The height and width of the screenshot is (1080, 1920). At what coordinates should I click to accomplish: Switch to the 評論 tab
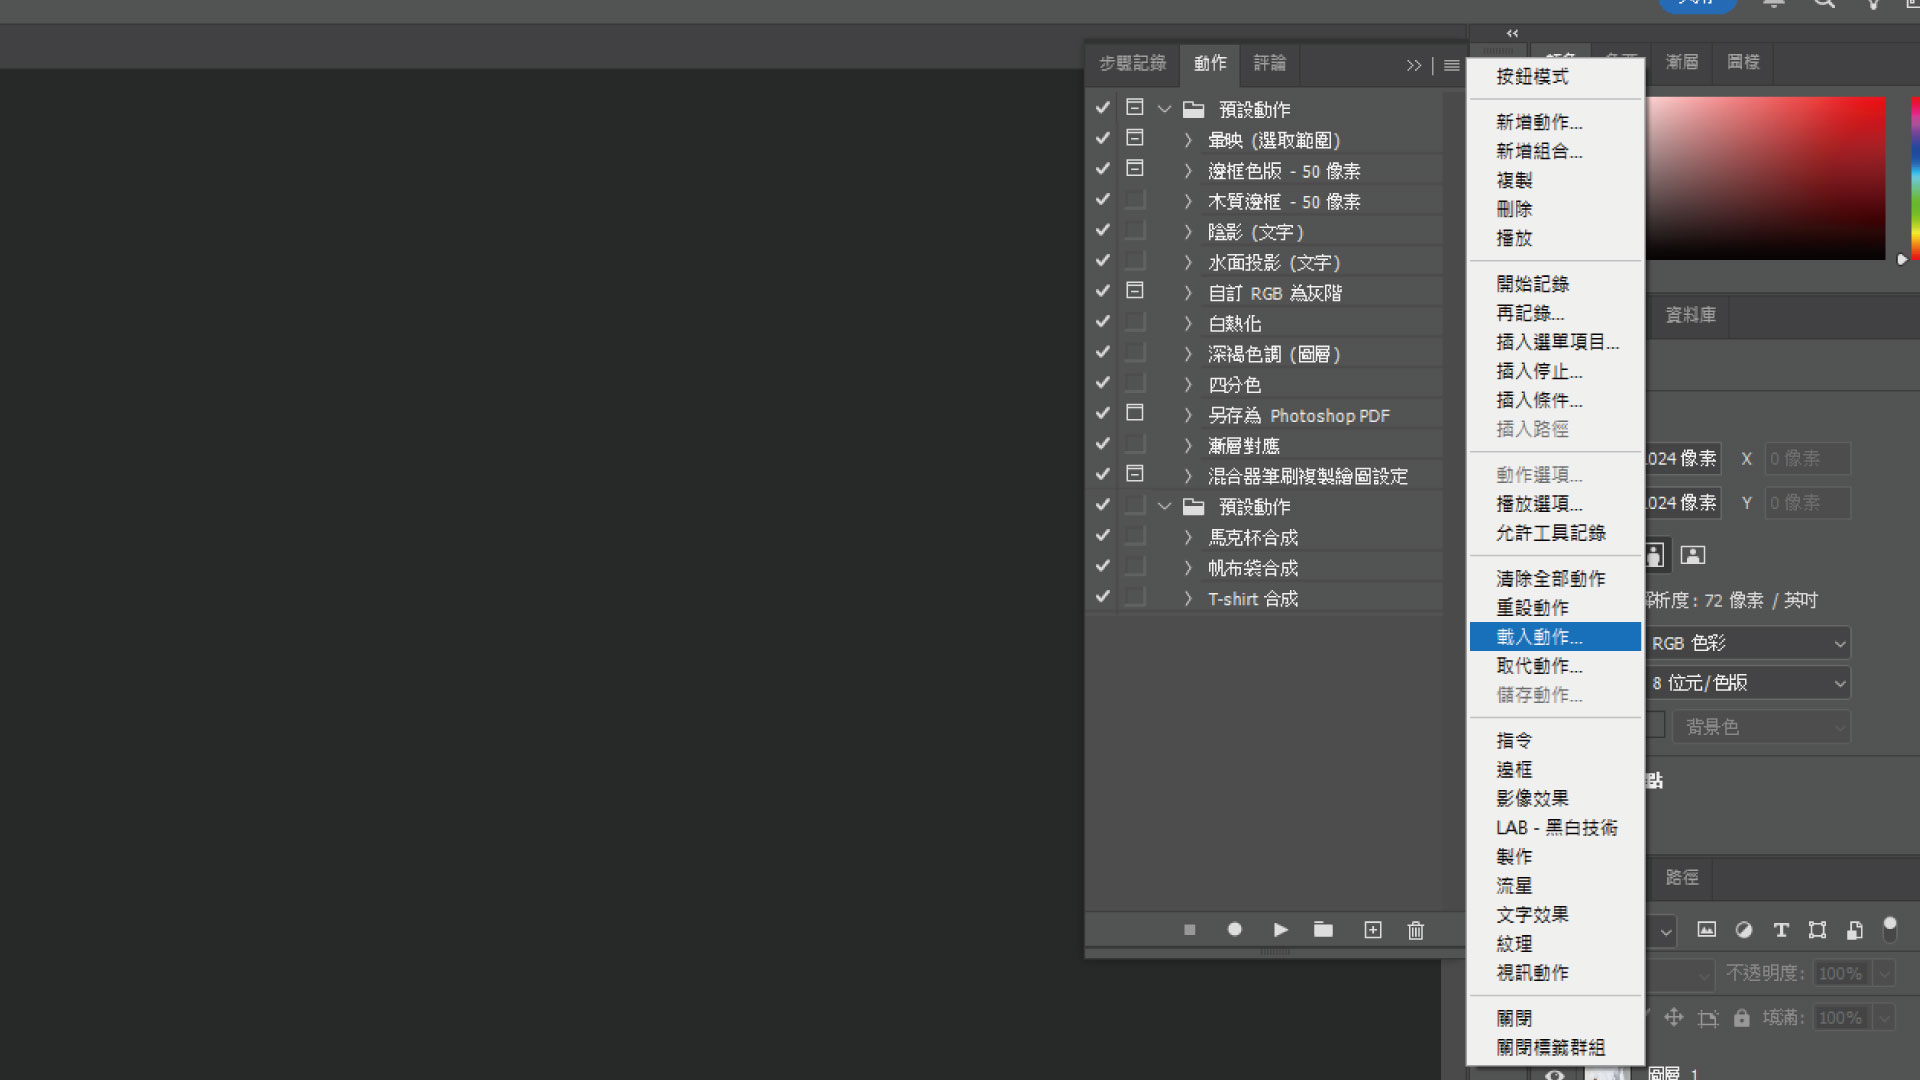coord(1270,63)
